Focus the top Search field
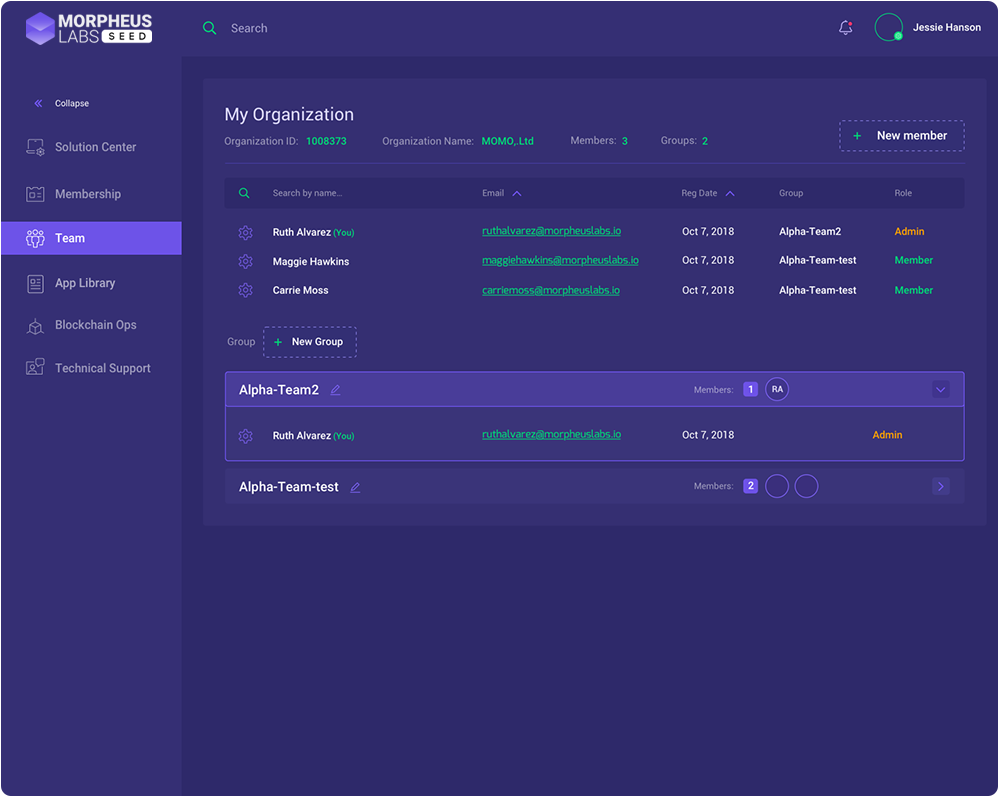This screenshot has height=800, width=1000. coord(249,29)
